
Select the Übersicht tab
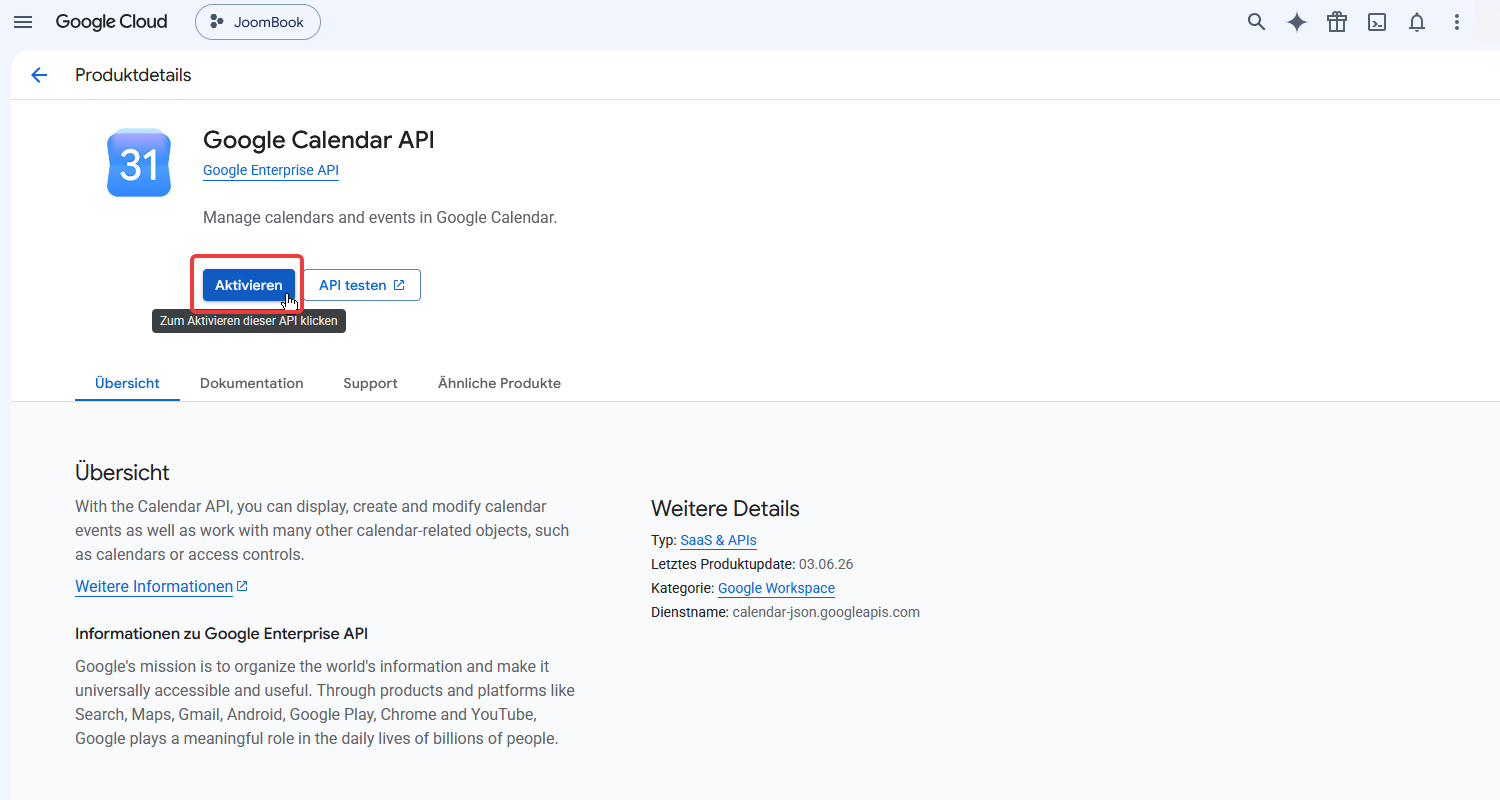click(x=127, y=383)
